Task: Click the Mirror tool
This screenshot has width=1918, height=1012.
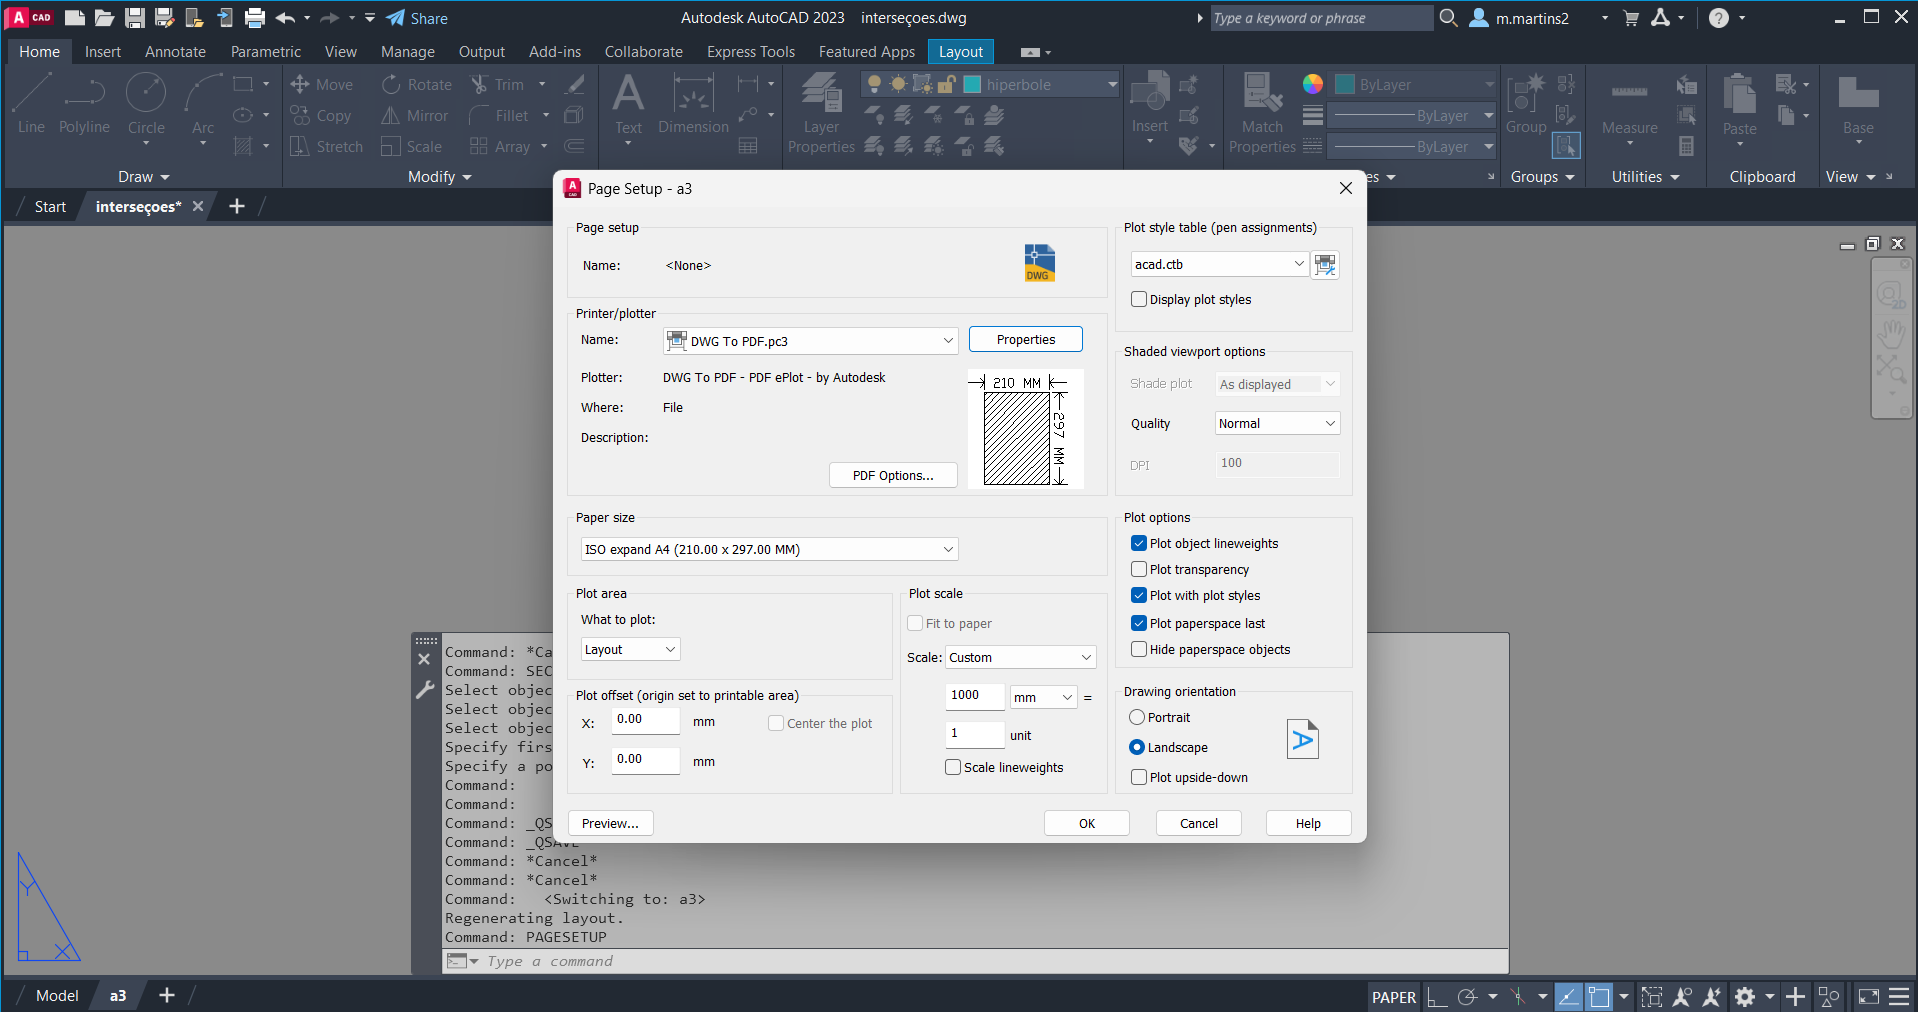Action: coord(415,116)
